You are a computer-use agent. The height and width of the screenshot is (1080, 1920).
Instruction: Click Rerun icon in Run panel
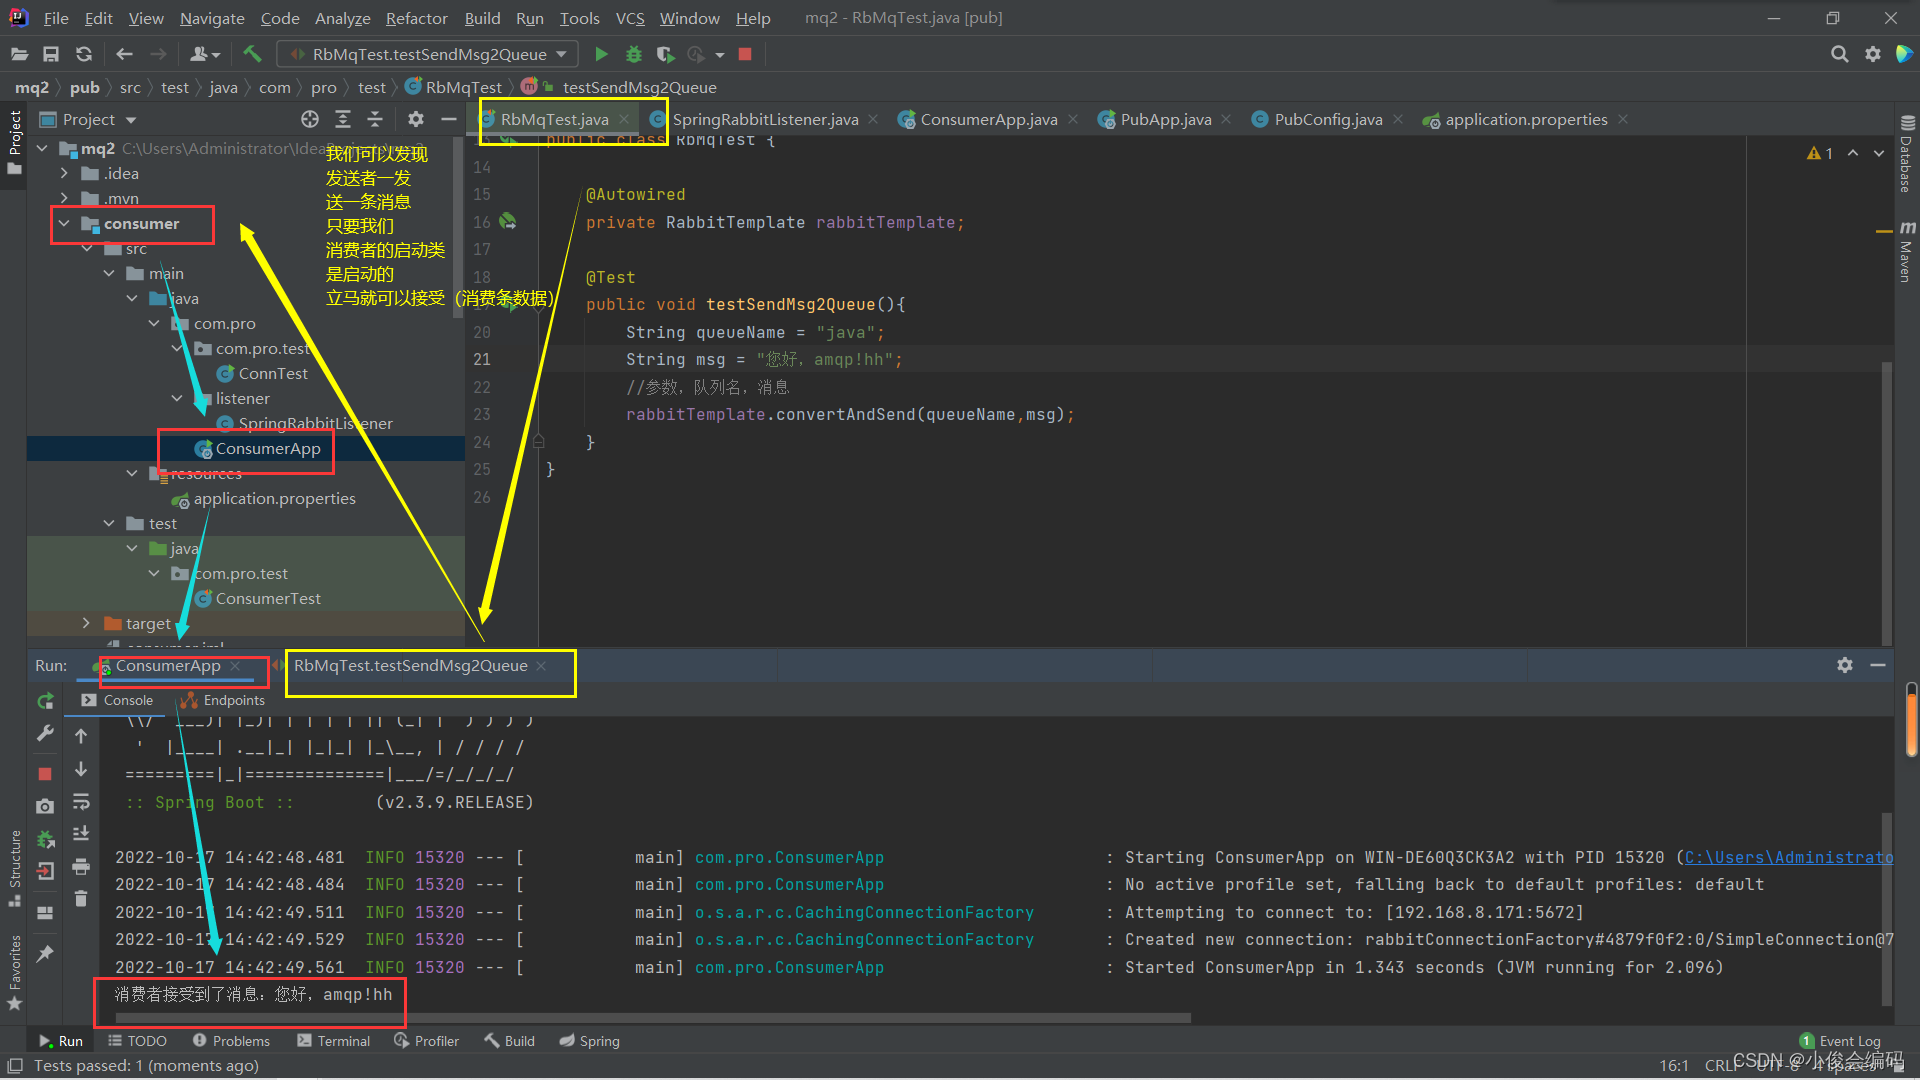(45, 701)
